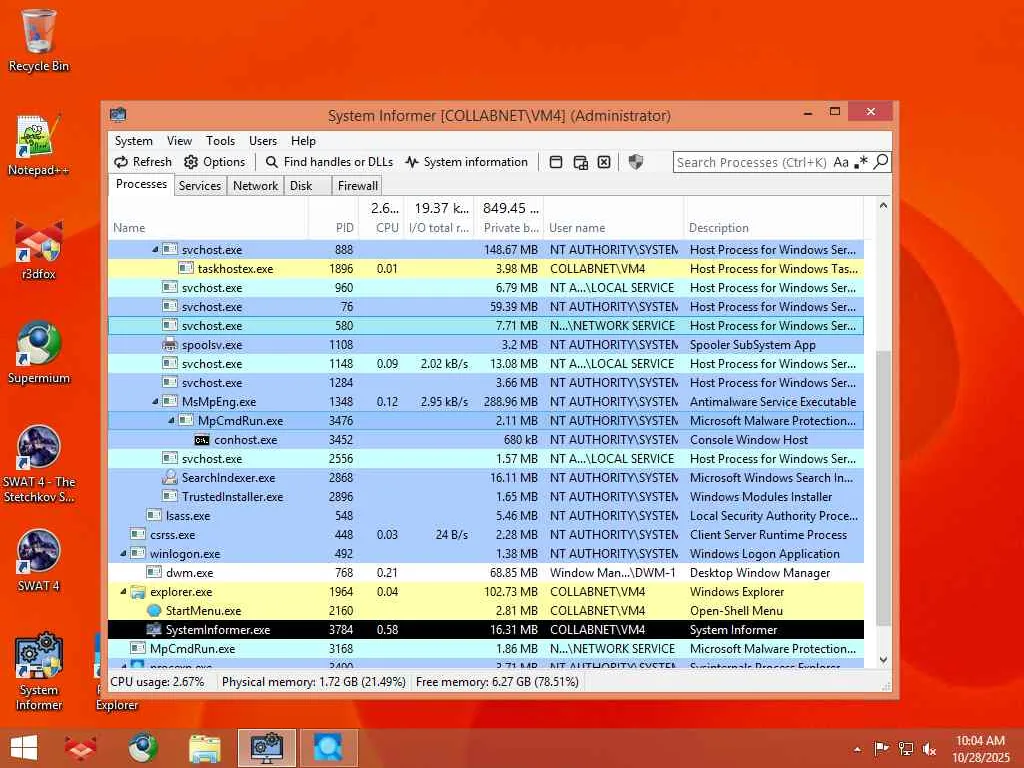Screen dimensions: 1024x768
Task: Select the r3dfox desktop shortcut
Action: click(x=39, y=250)
